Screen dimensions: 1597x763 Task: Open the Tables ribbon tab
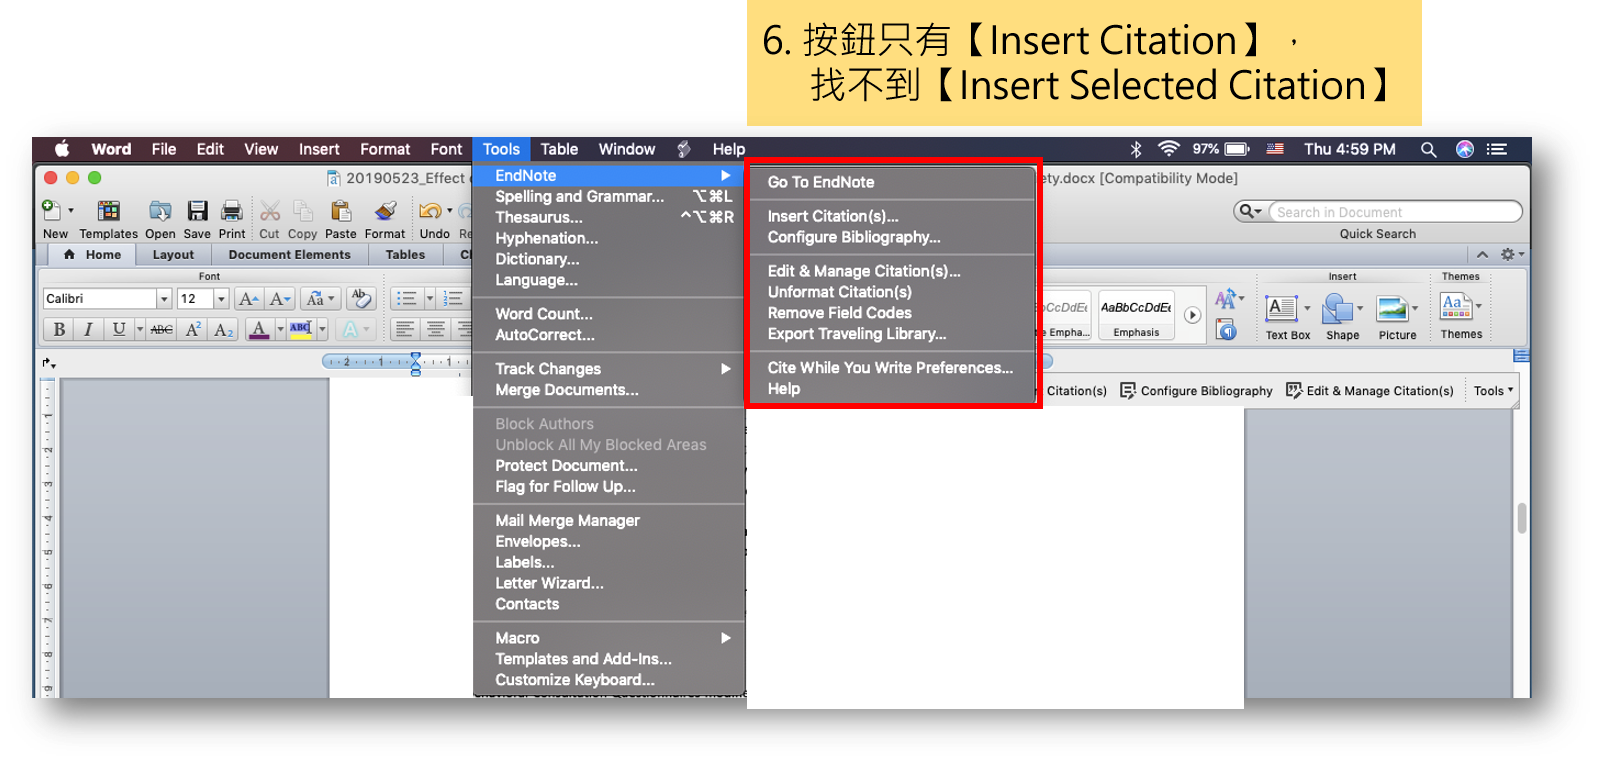405,255
